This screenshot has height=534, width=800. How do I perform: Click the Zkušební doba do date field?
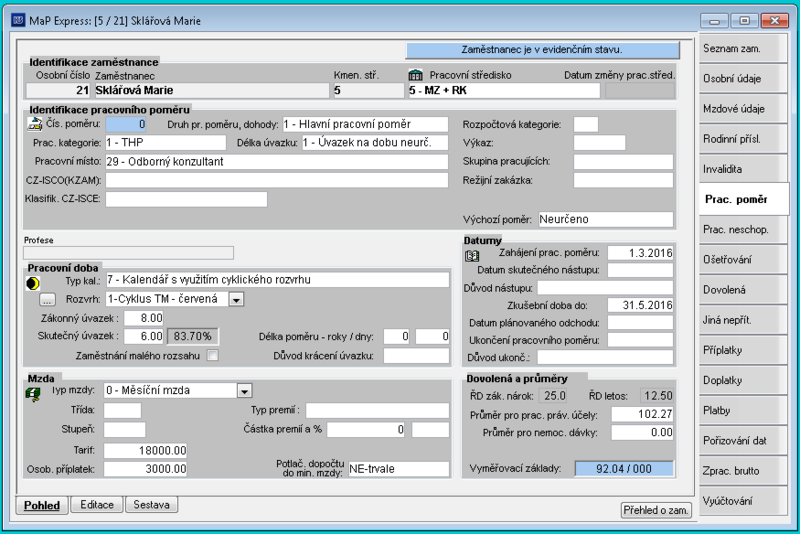[x=640, y=306]
